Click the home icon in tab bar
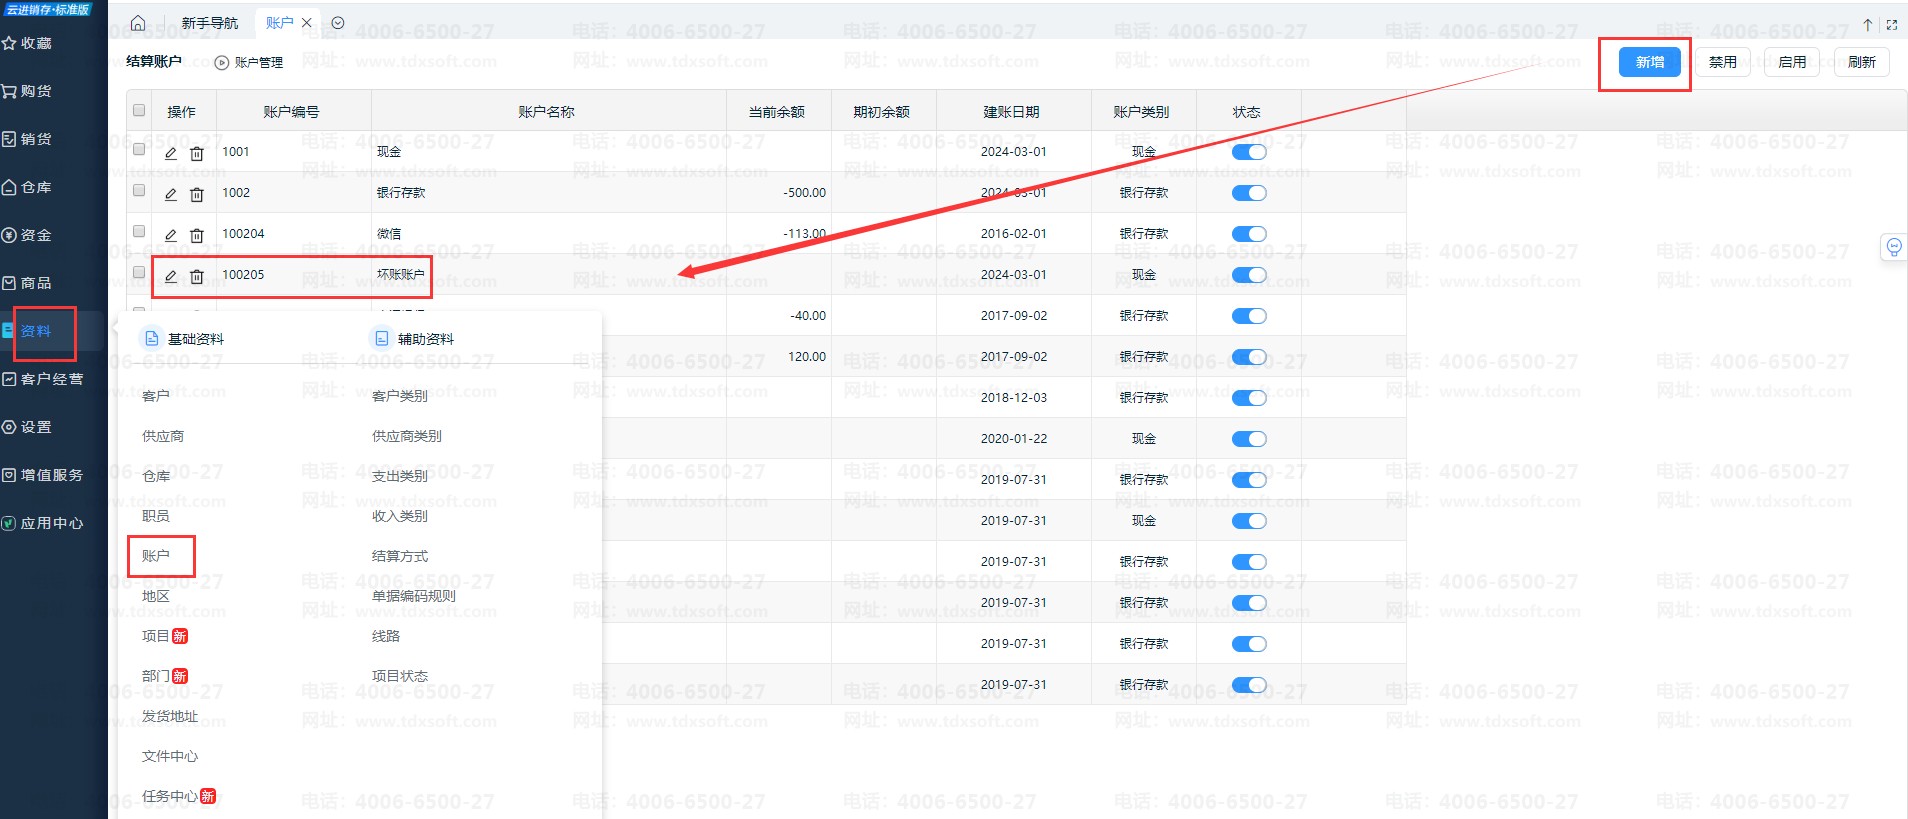This screenshot has width=1908, height=819. click(138, 23)
